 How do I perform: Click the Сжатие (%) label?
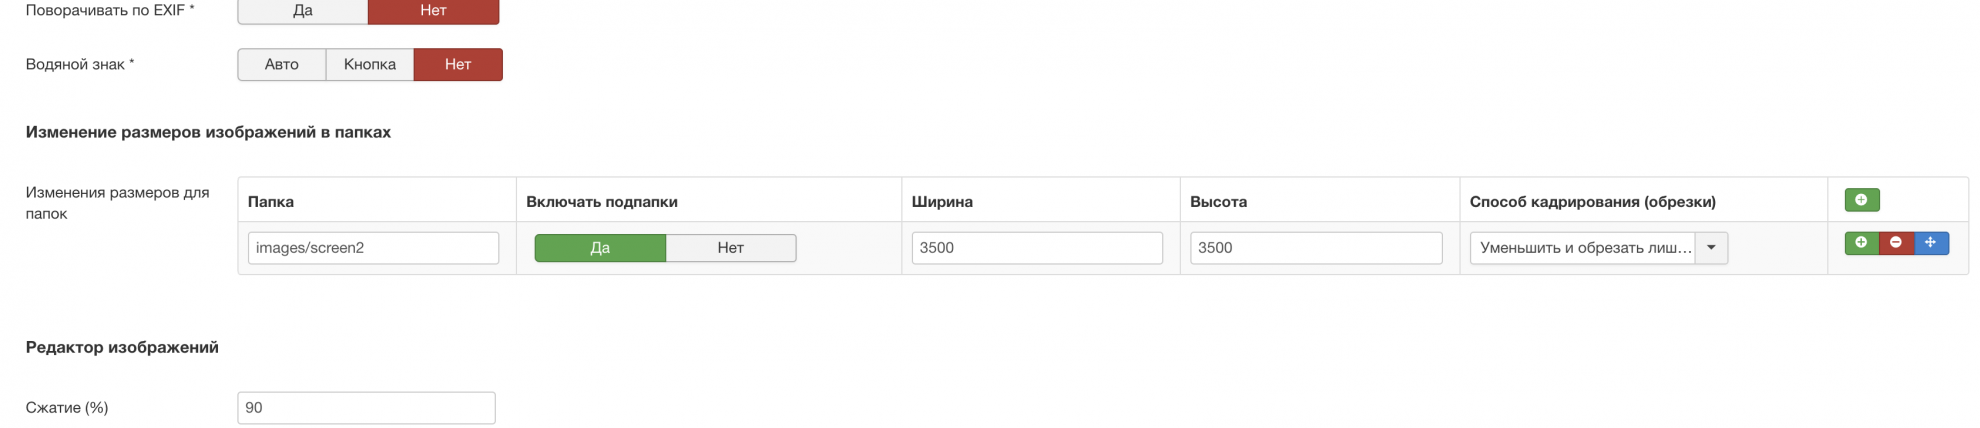pos(67,408)
